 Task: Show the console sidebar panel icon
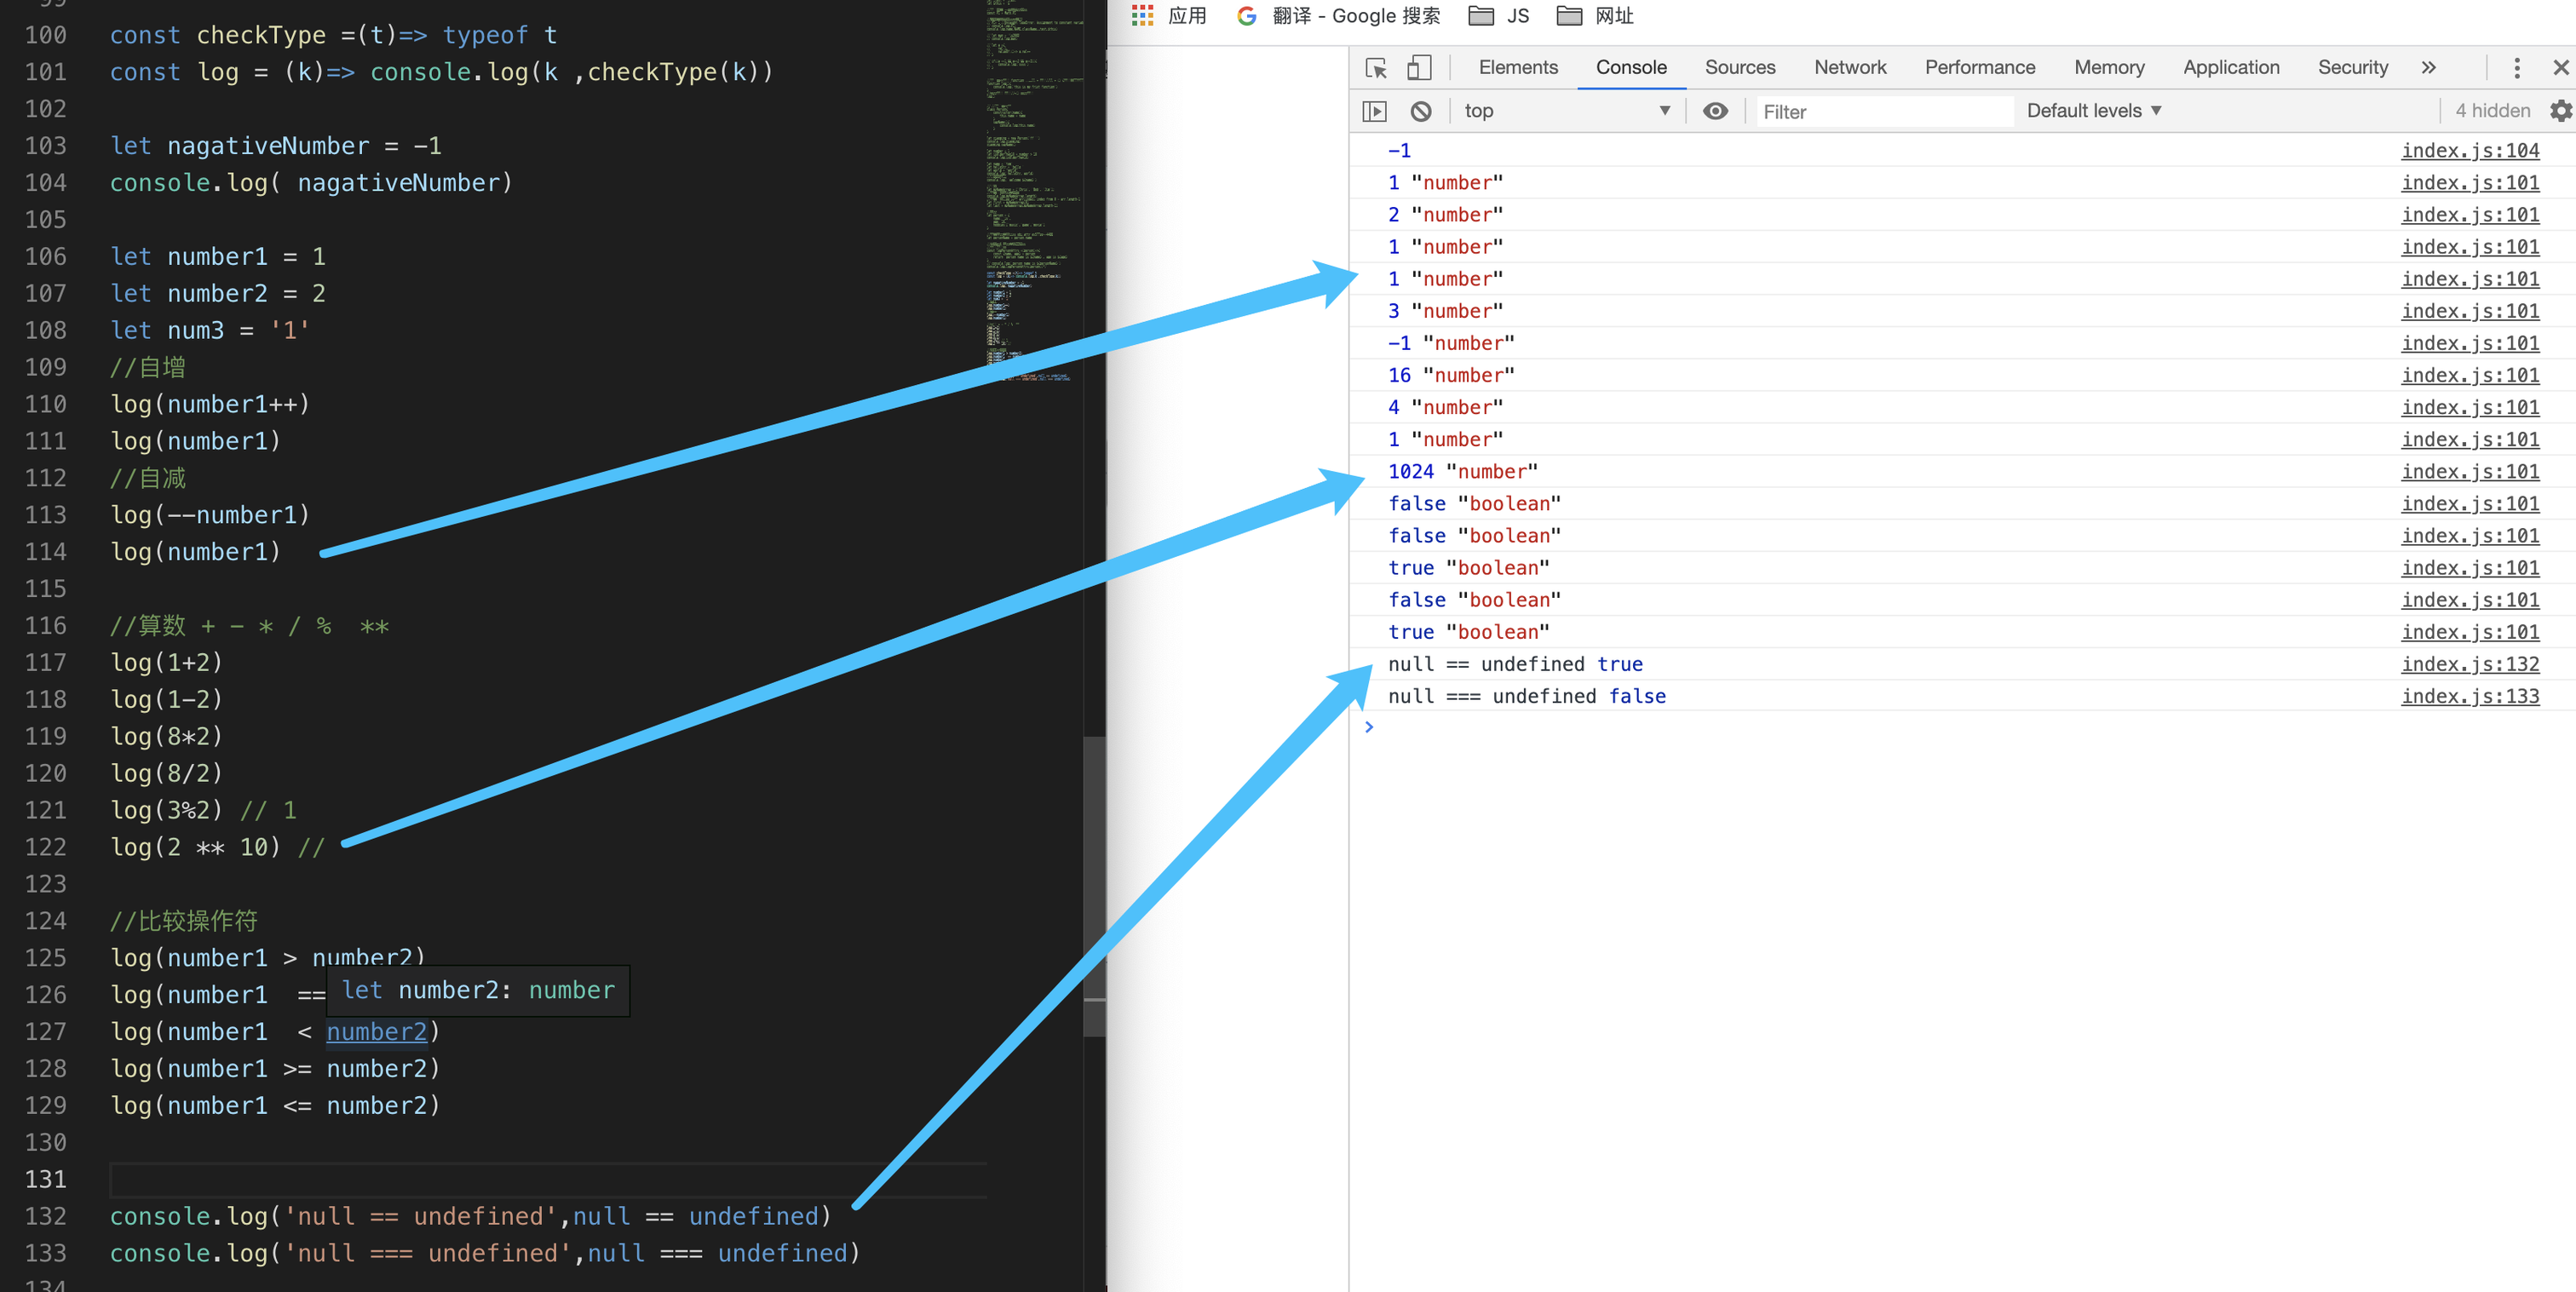[x=1374, y=111]
